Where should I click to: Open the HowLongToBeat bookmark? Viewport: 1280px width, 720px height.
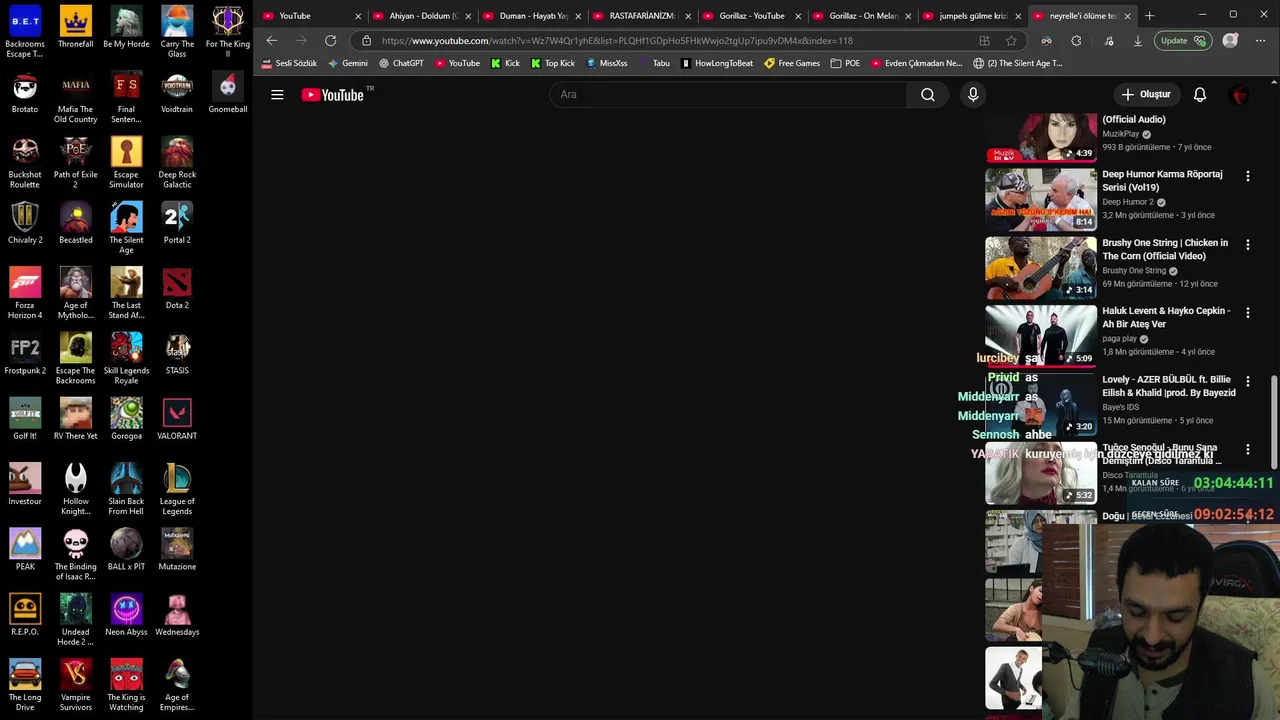pyautogui.click(x=717, y=63)
